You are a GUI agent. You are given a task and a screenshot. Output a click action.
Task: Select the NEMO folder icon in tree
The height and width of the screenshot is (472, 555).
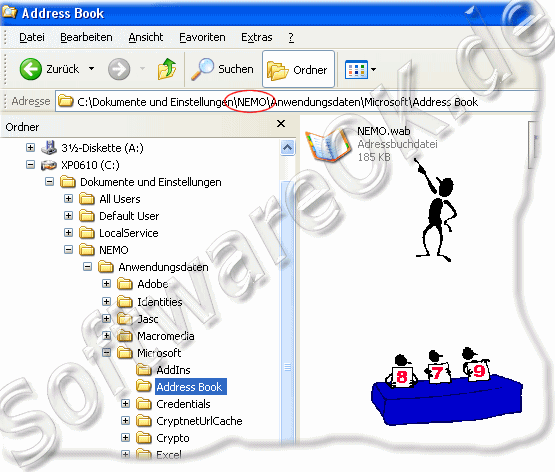coord(87,250)
